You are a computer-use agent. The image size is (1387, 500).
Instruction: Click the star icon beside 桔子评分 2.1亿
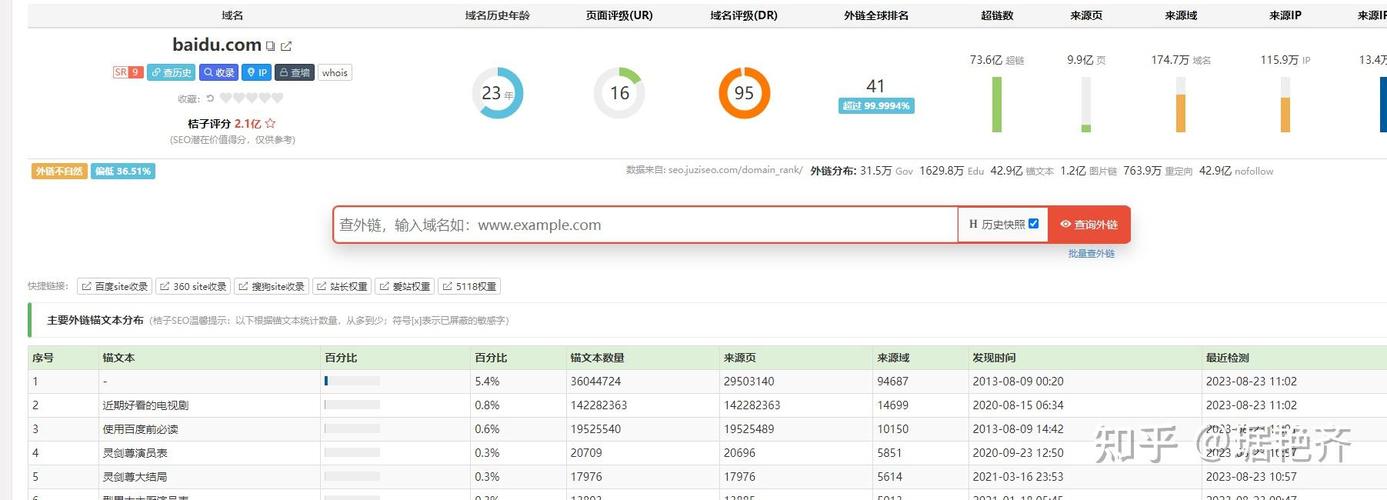270,124
